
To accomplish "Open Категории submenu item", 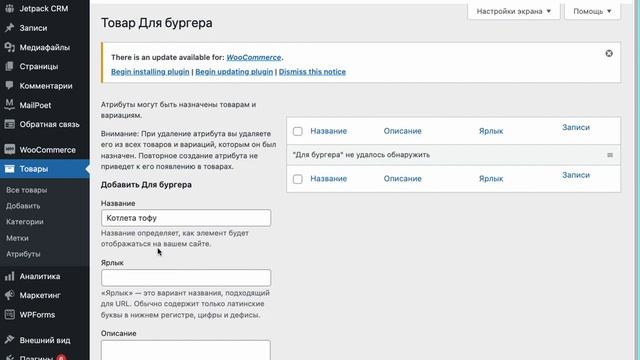I will point(24,222).
